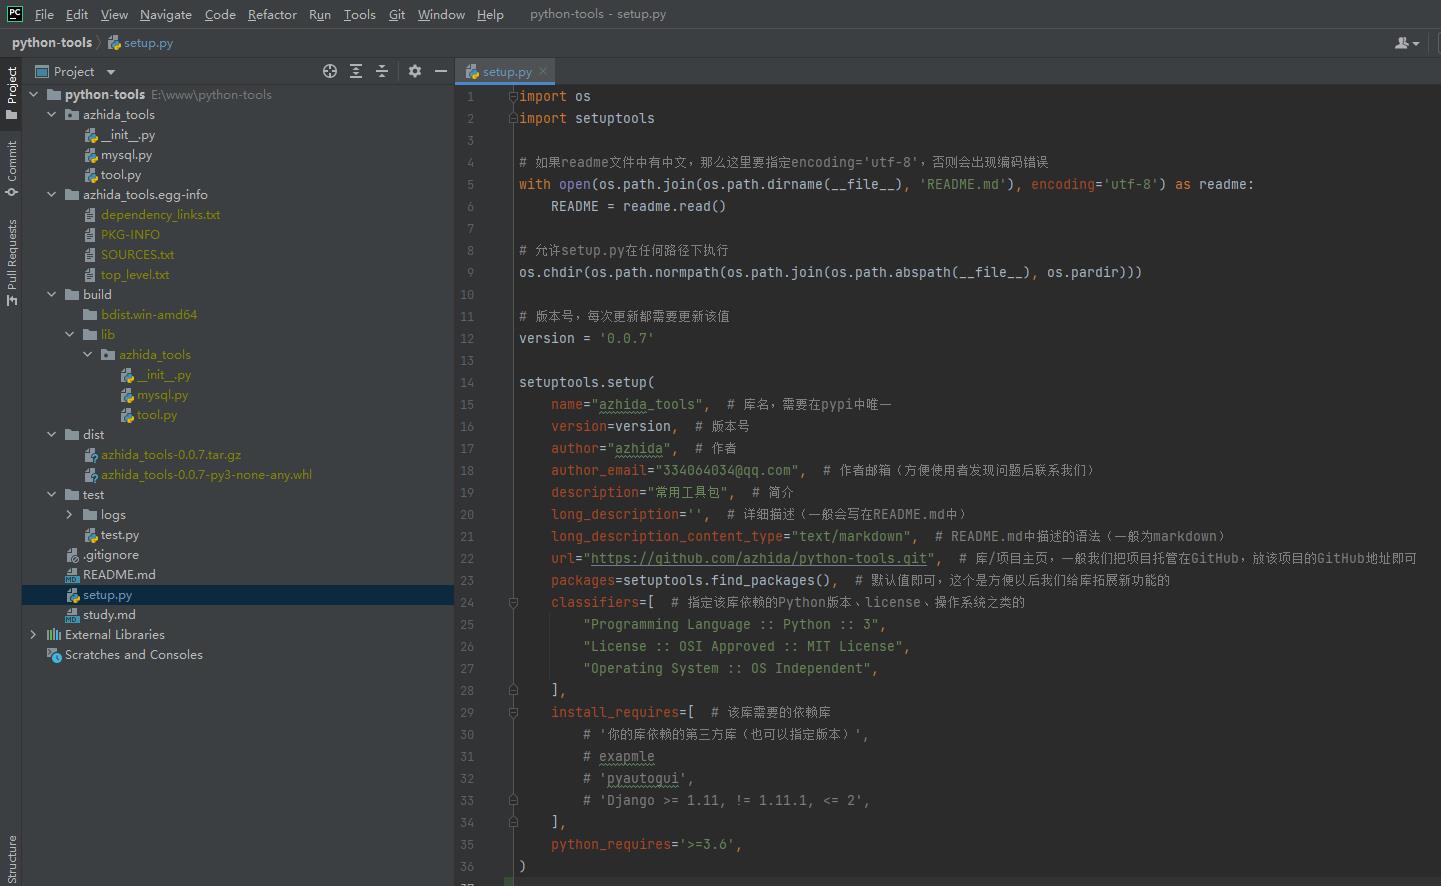Image resolution: width=1441 pixels, height=886 pixels.
Task: Open Project panel settings gear
Action: click(x=415, y=71)
